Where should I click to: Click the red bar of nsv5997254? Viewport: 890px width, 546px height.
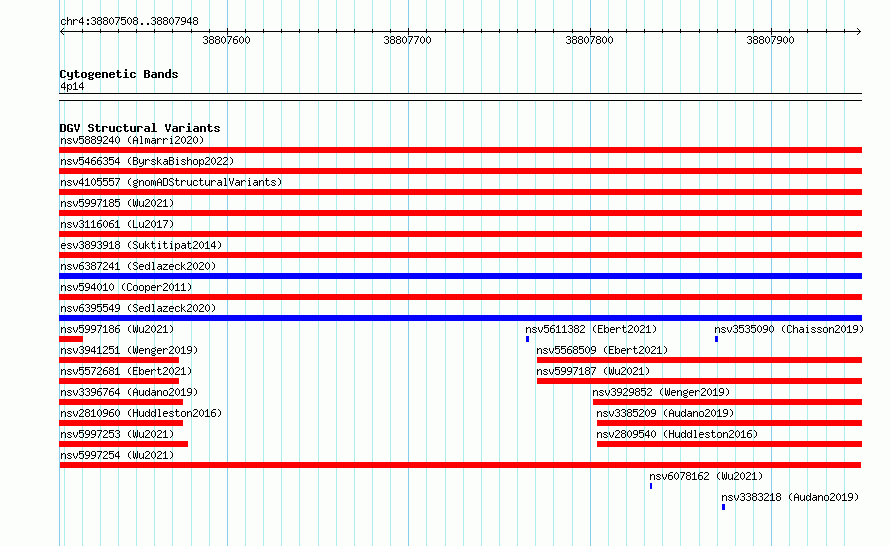click(460, 465)
